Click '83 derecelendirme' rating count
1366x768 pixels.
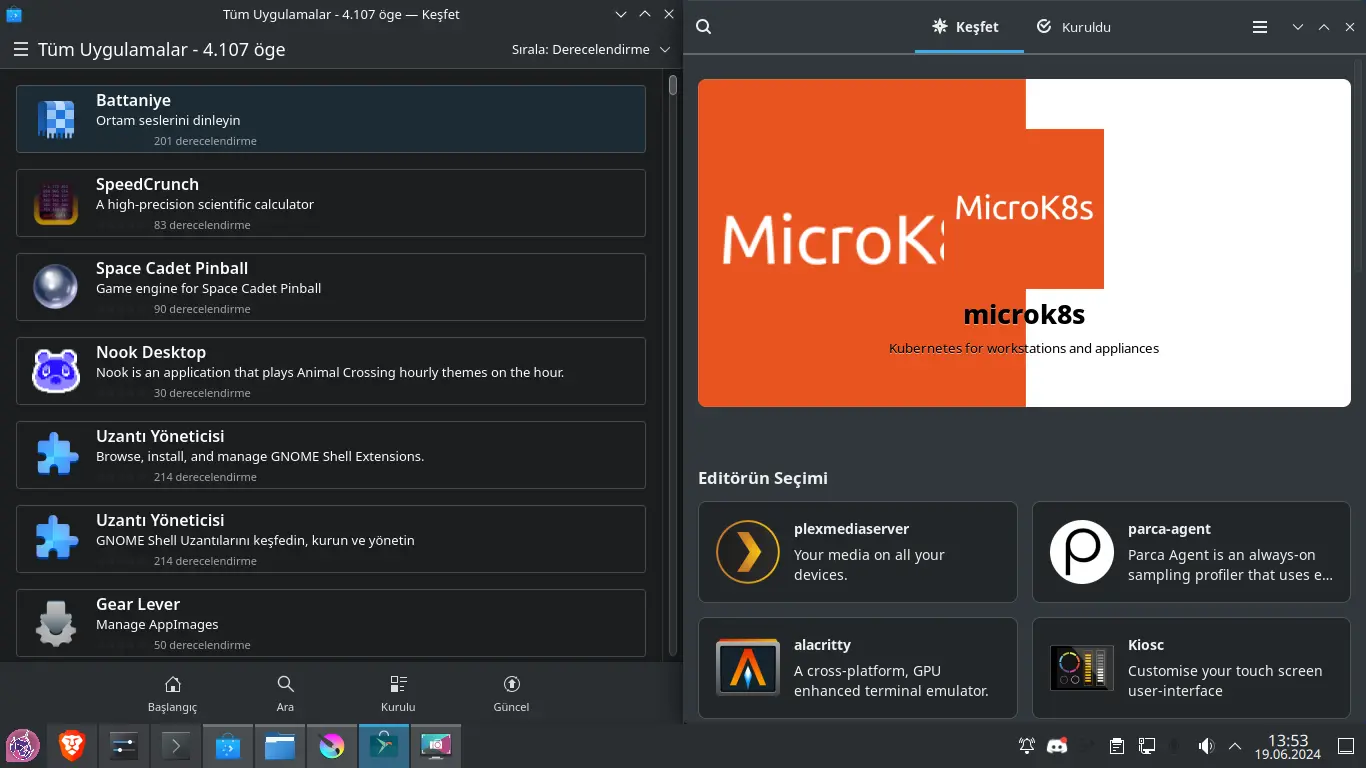coord(202,225)
